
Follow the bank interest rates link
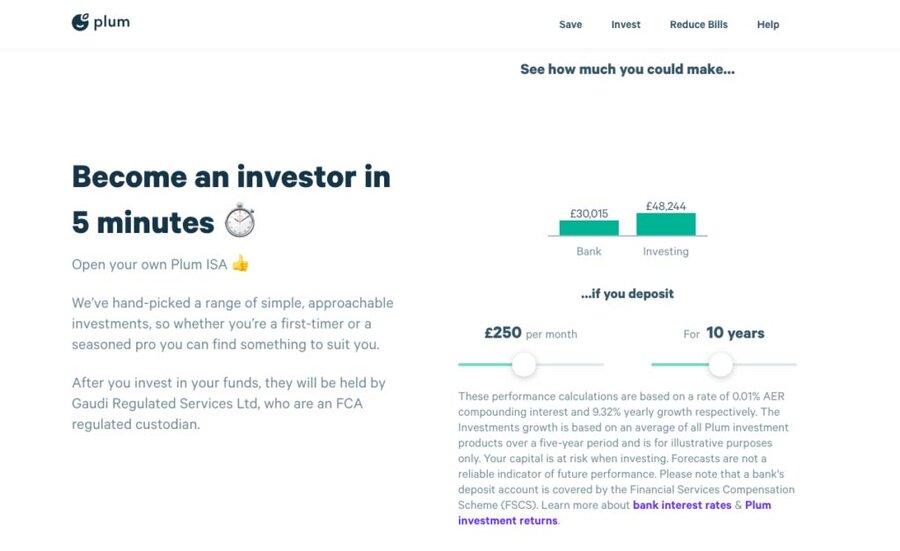682,505
